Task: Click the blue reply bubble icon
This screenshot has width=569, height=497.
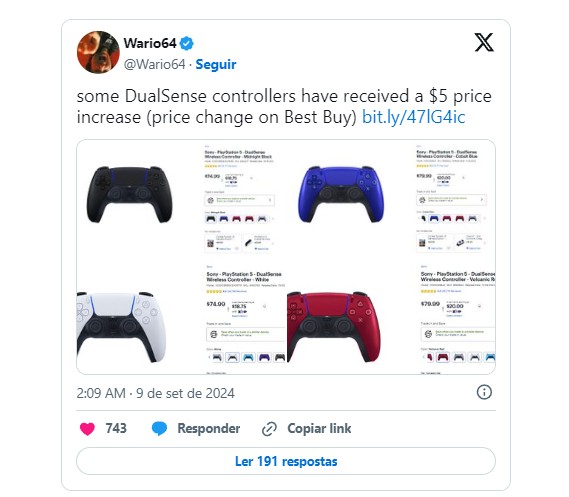Action: point(159,428)
